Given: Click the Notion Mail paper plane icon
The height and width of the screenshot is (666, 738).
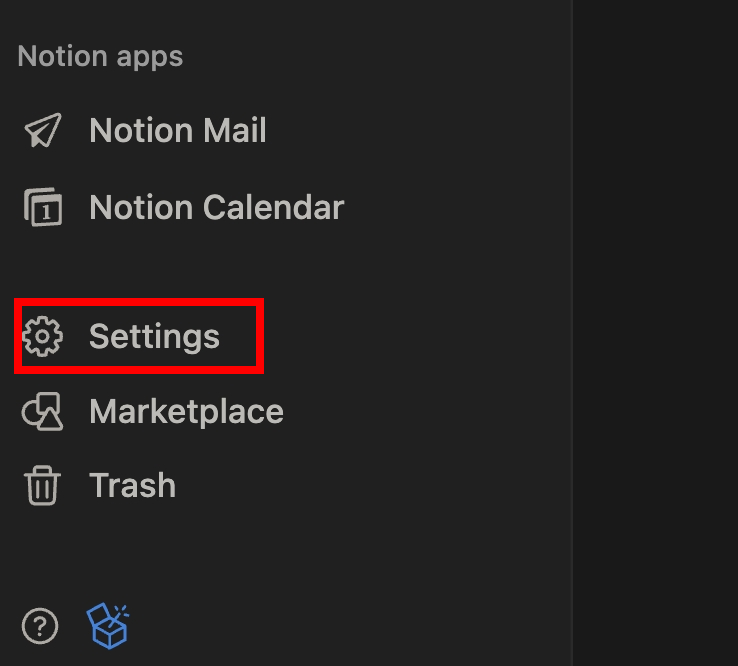Looking at the screenshot, I should tap(42, 131).
